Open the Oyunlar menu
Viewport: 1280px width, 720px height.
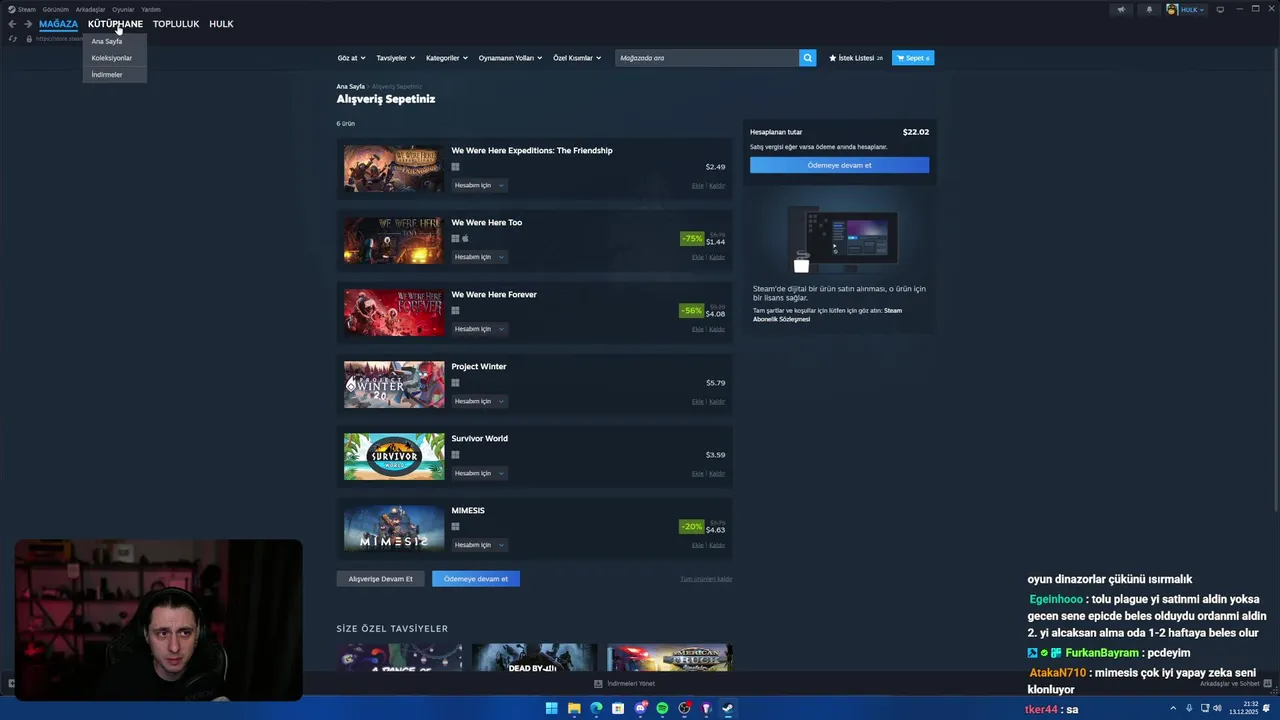click(123, 9)
